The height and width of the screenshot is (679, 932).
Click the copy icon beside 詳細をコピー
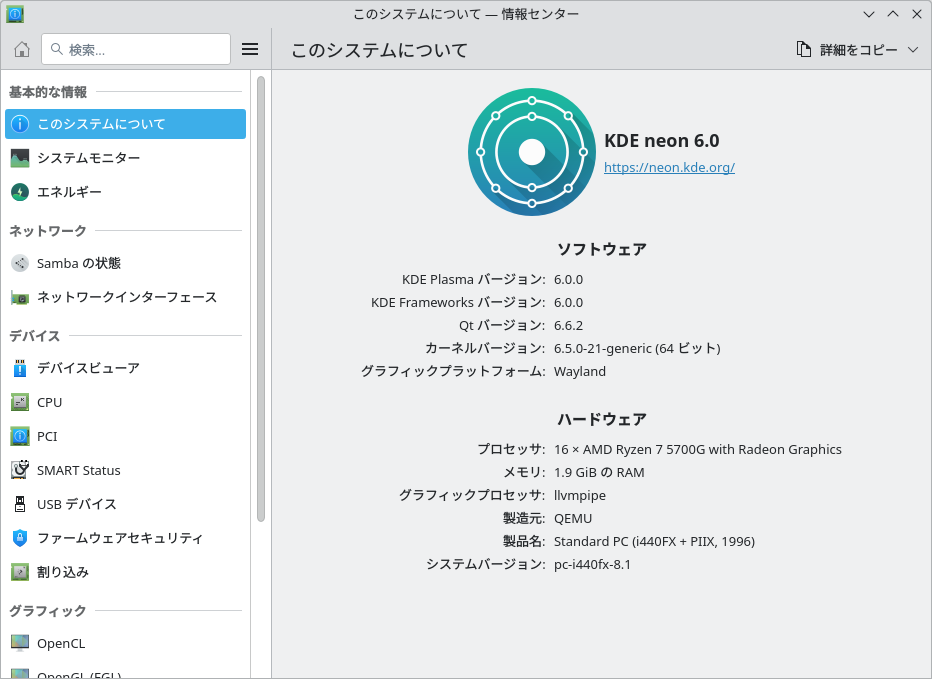coord(804,49)
